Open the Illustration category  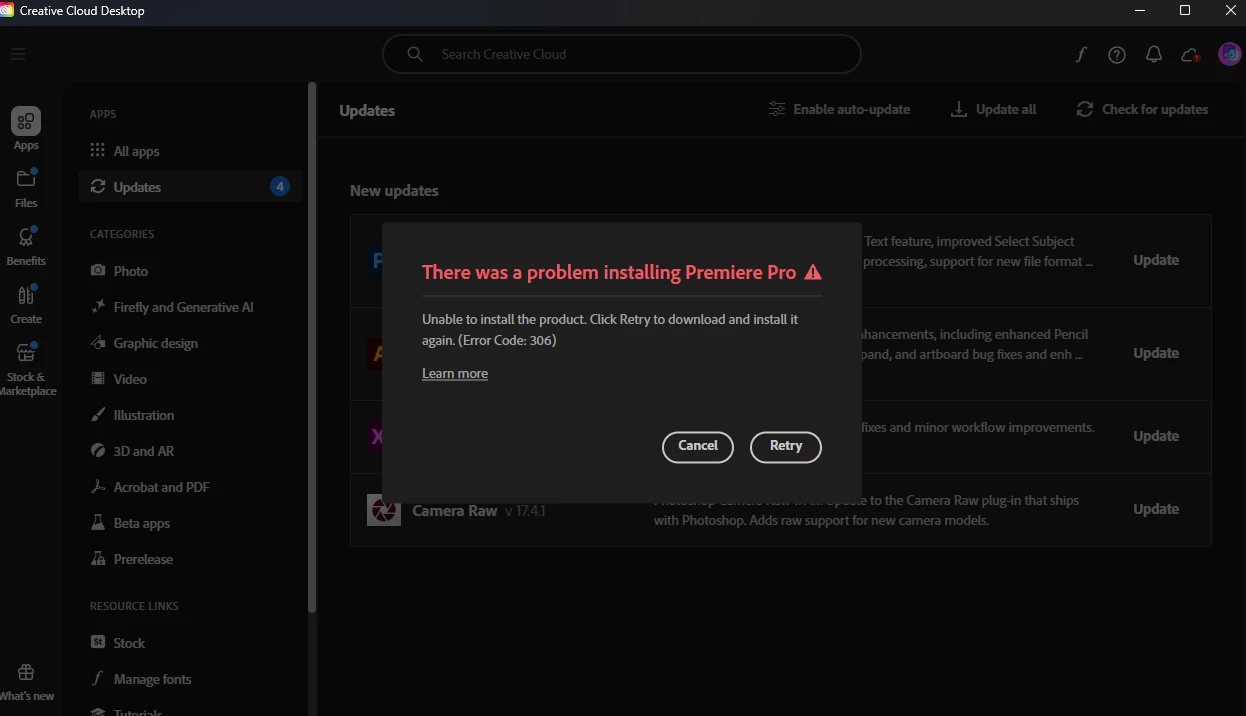tap(143, 415)
